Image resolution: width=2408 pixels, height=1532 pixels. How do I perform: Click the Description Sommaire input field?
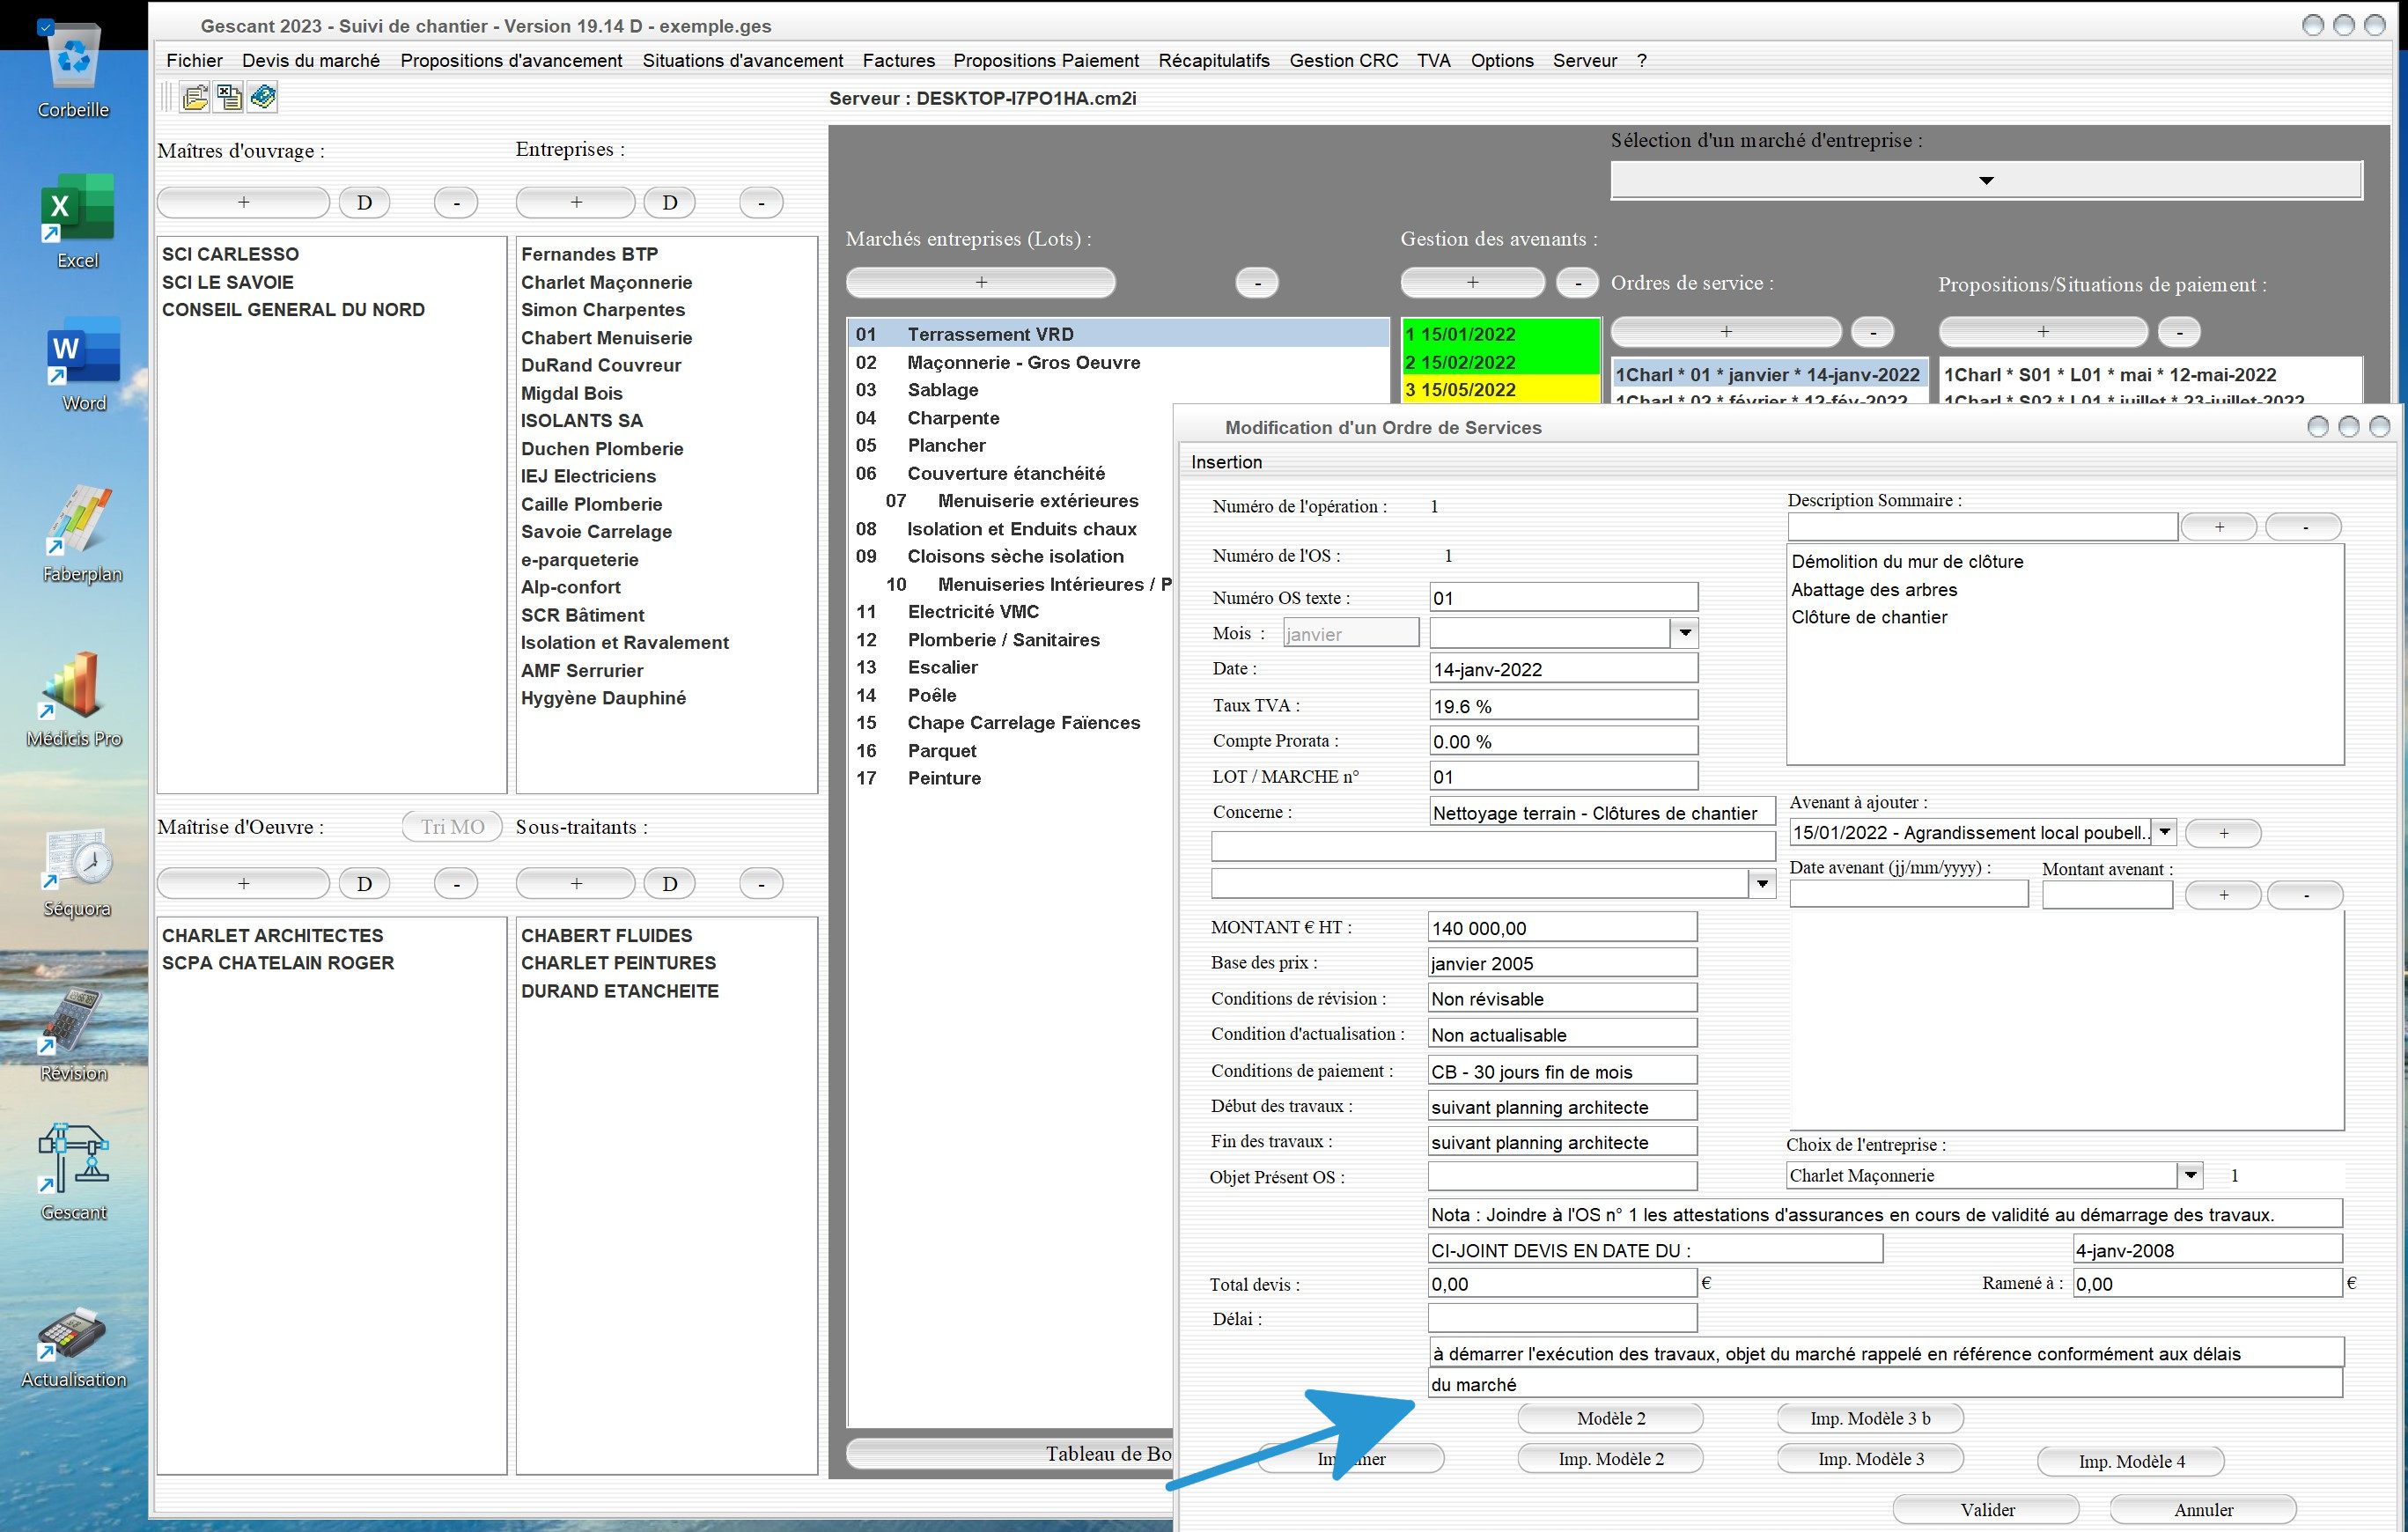pyautogui.click(x=1982, y=526)
